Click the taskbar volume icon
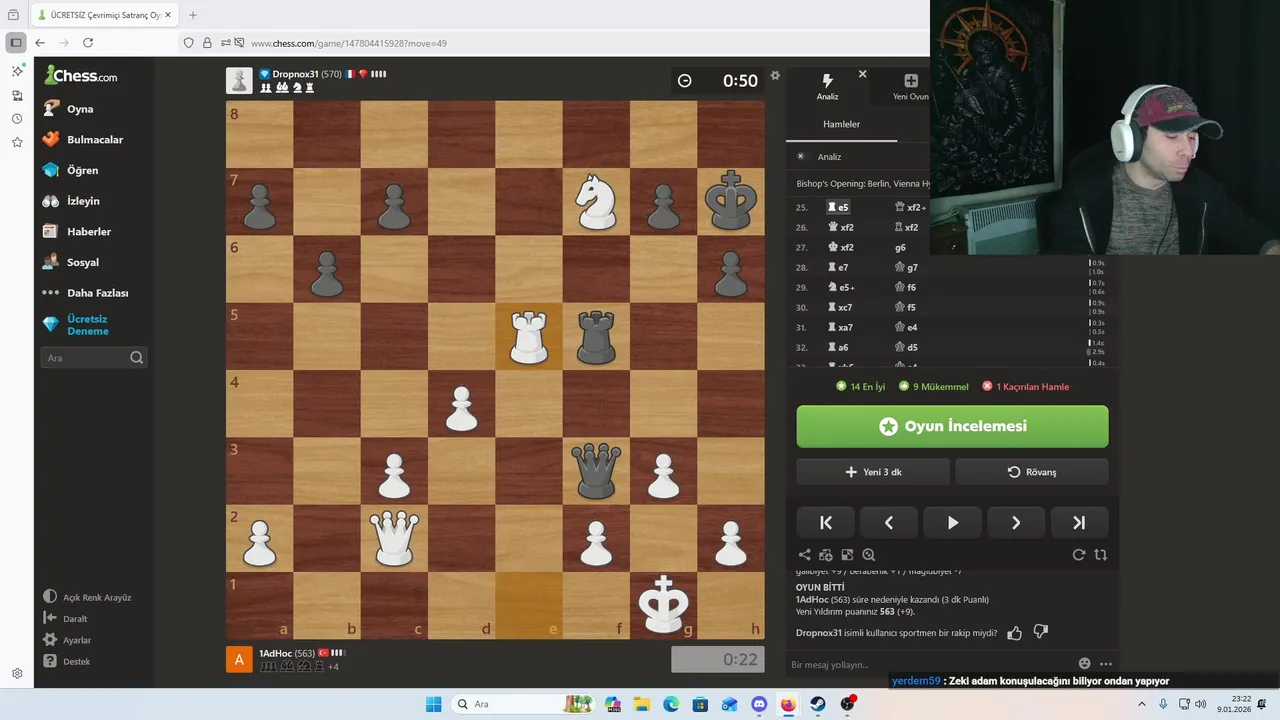 coord(1199,704)
